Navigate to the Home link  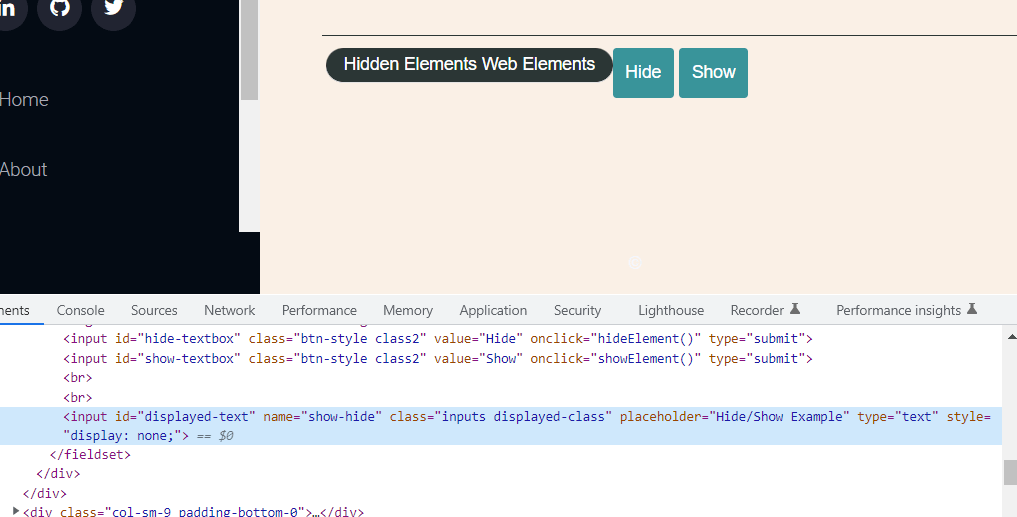(24, 100)
